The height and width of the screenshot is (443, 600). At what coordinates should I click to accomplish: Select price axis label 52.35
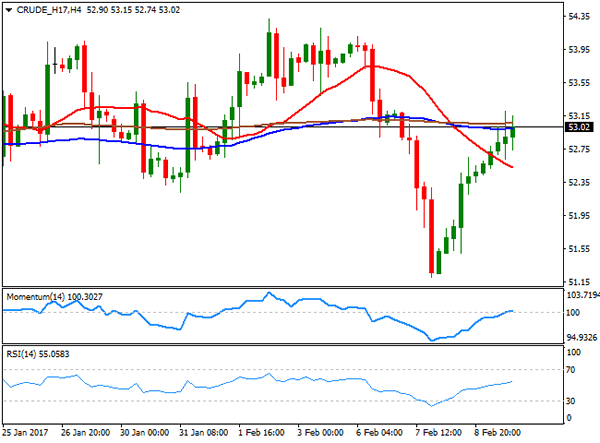pos(579,182)
